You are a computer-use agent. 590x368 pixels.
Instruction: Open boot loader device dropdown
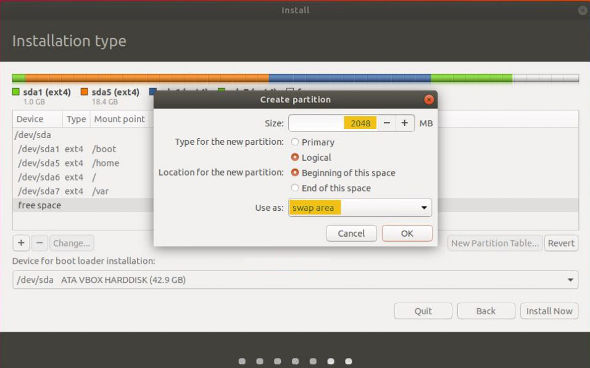[295, 280]
